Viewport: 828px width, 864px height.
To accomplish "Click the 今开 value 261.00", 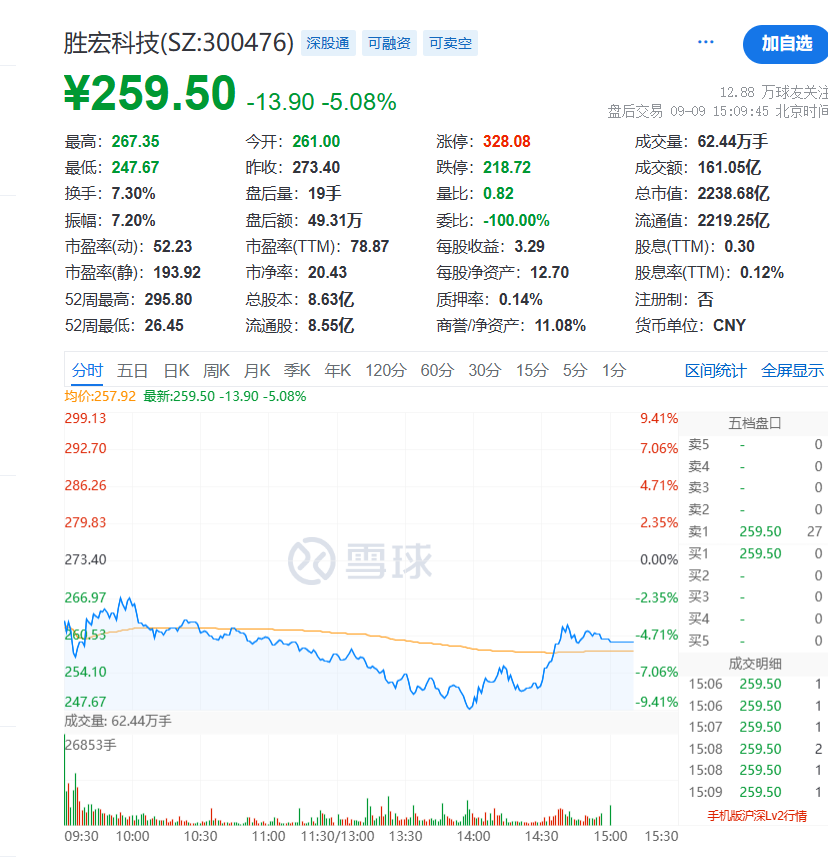I will pyautogui.click(x=316, y=142).
